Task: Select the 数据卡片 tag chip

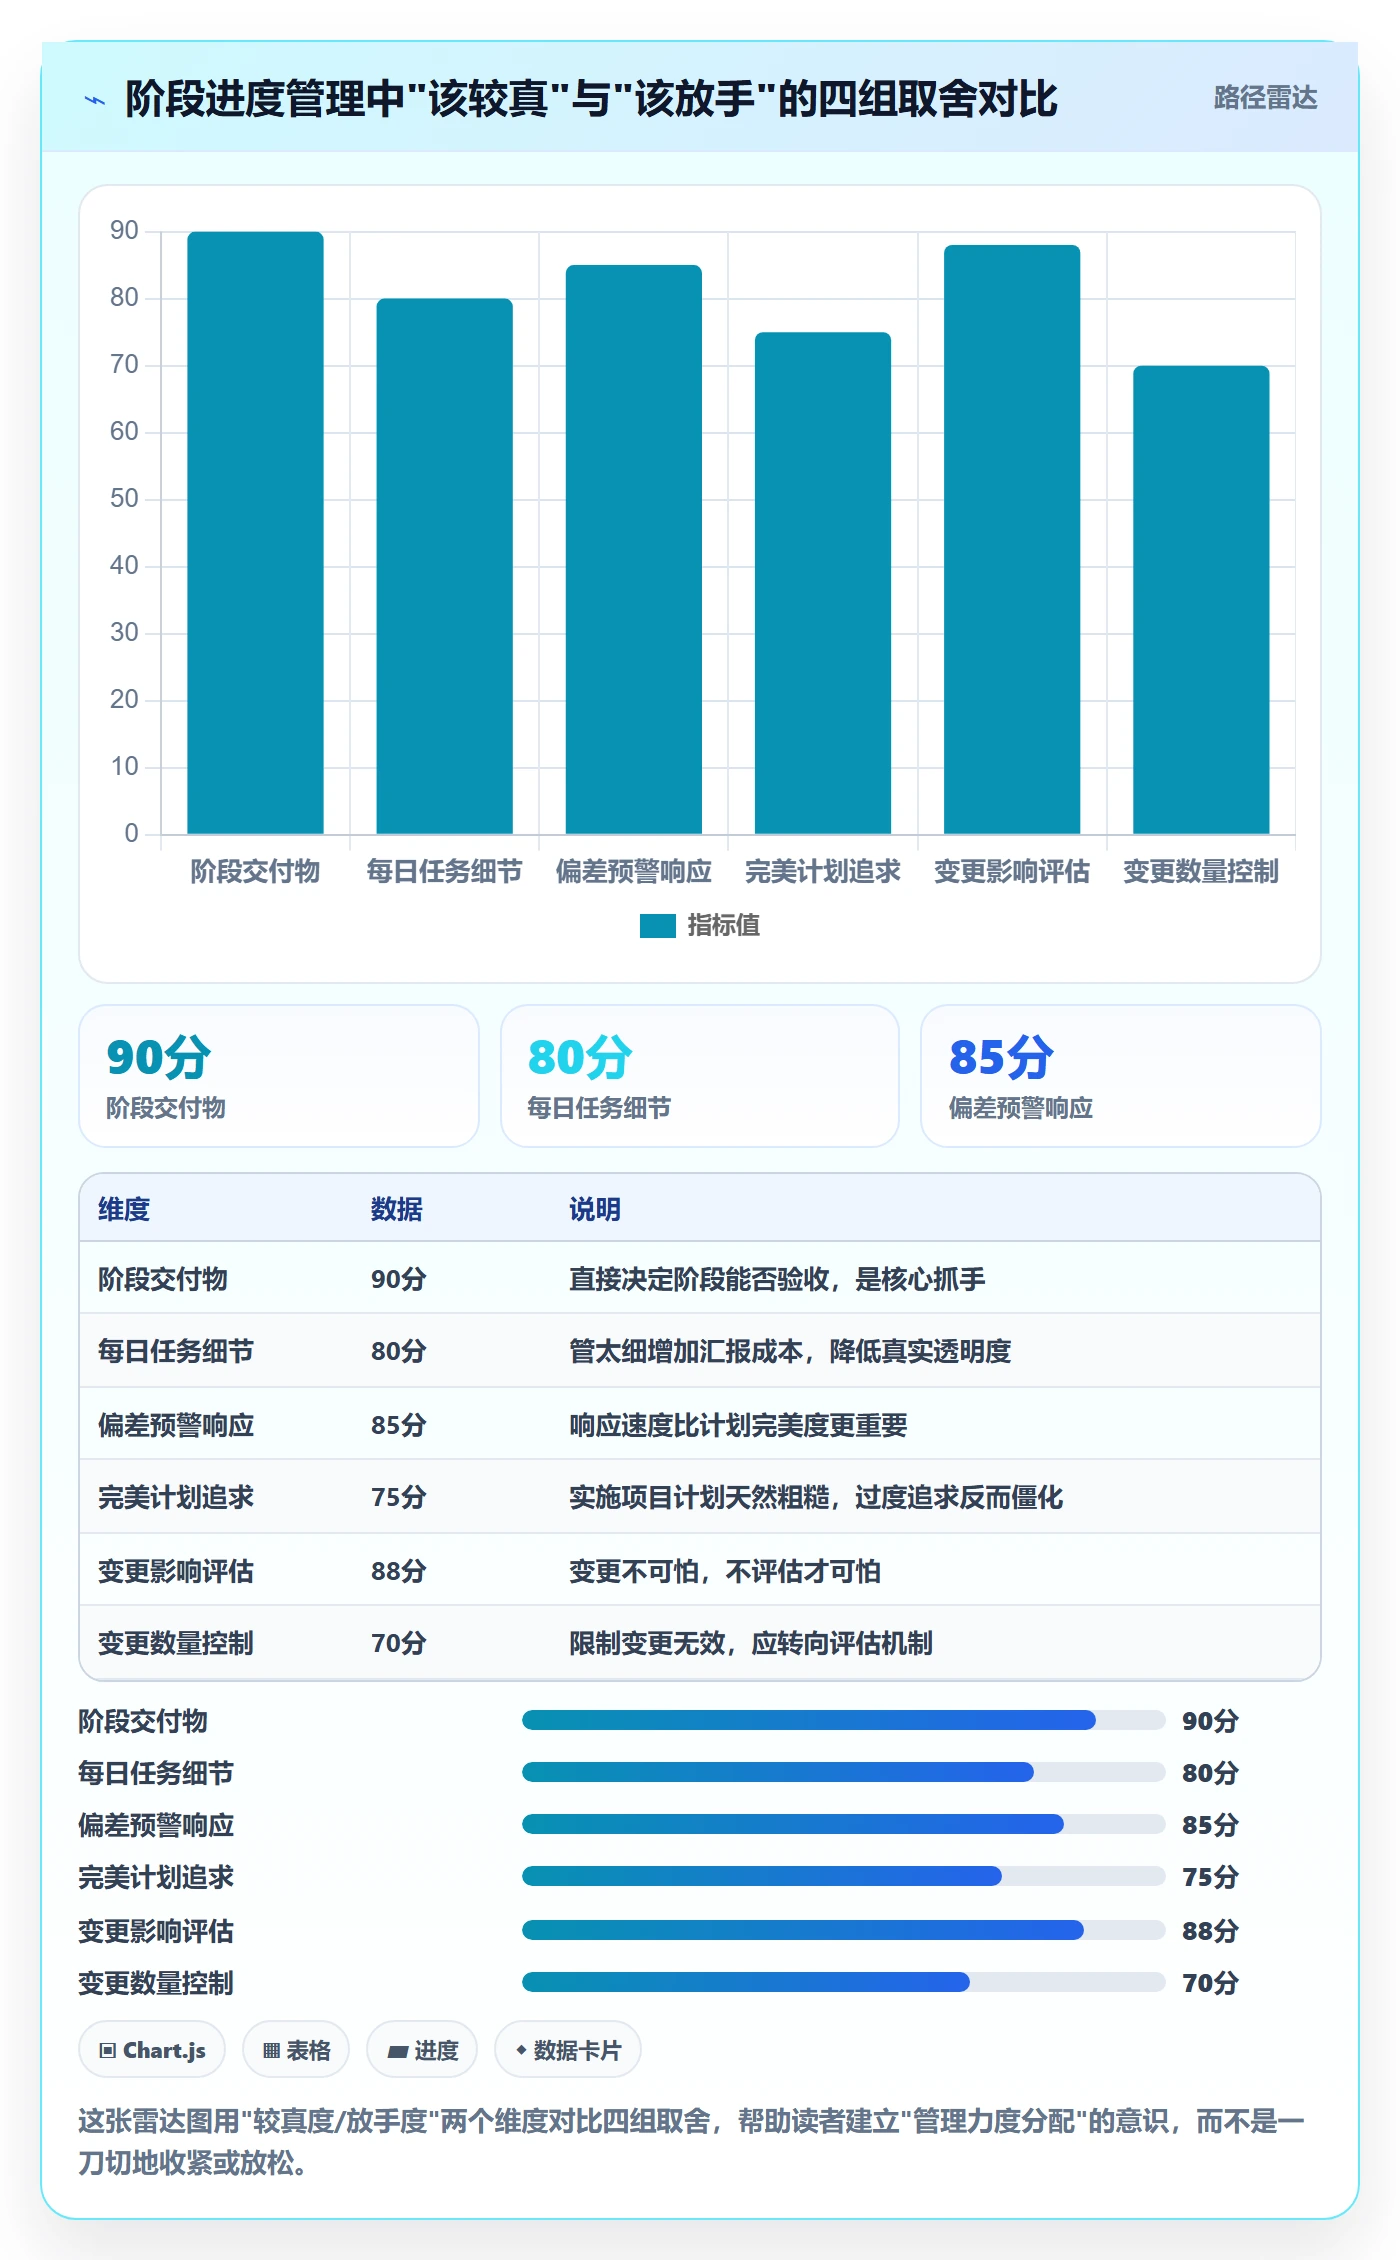Action: pos(568,2050)
